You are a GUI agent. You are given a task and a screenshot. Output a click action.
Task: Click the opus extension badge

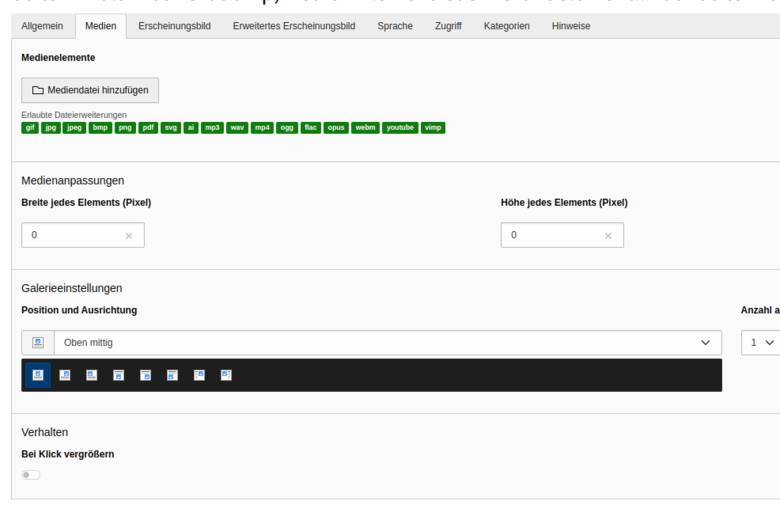(x=336, y=128)
